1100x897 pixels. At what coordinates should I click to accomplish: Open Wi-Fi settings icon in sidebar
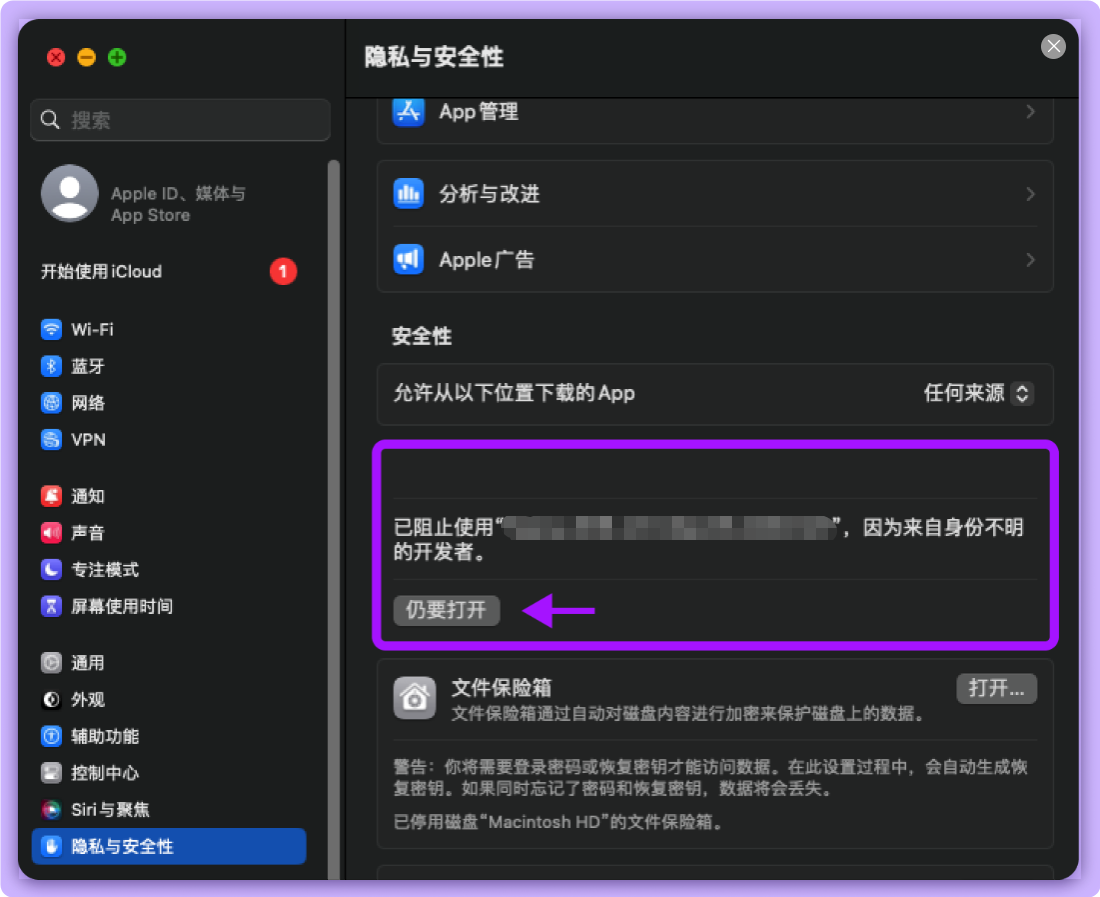pos(51,330)
